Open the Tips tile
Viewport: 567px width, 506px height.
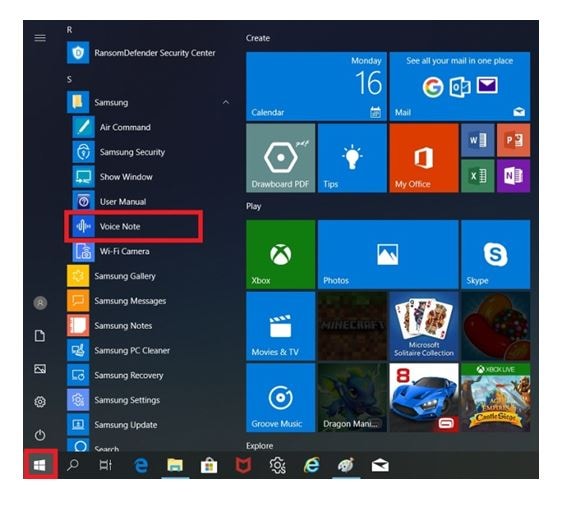352,158
